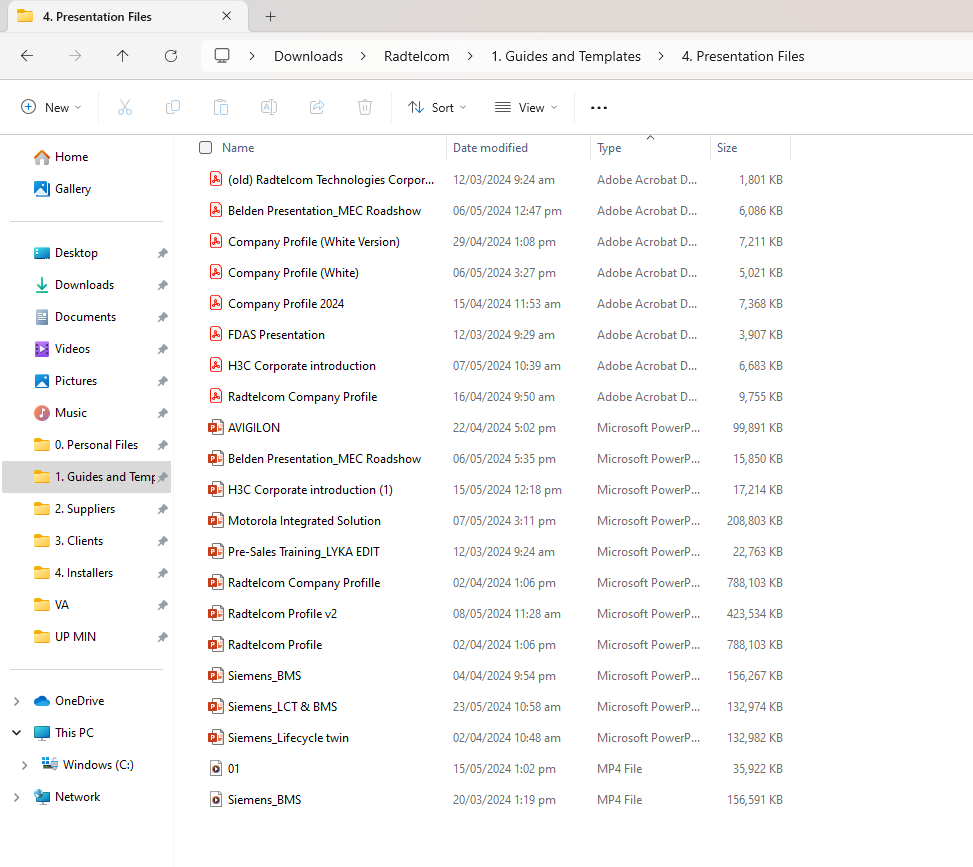Open the New dropdown menu
Image resolution: width=973 pixels, height=867 pixels.
[x=51, y=107]
